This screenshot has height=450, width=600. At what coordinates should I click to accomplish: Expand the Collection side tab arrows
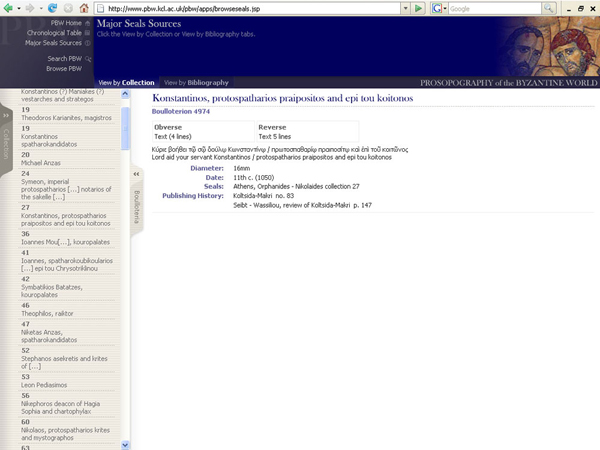pyautogui.click(x=4, y=115)
